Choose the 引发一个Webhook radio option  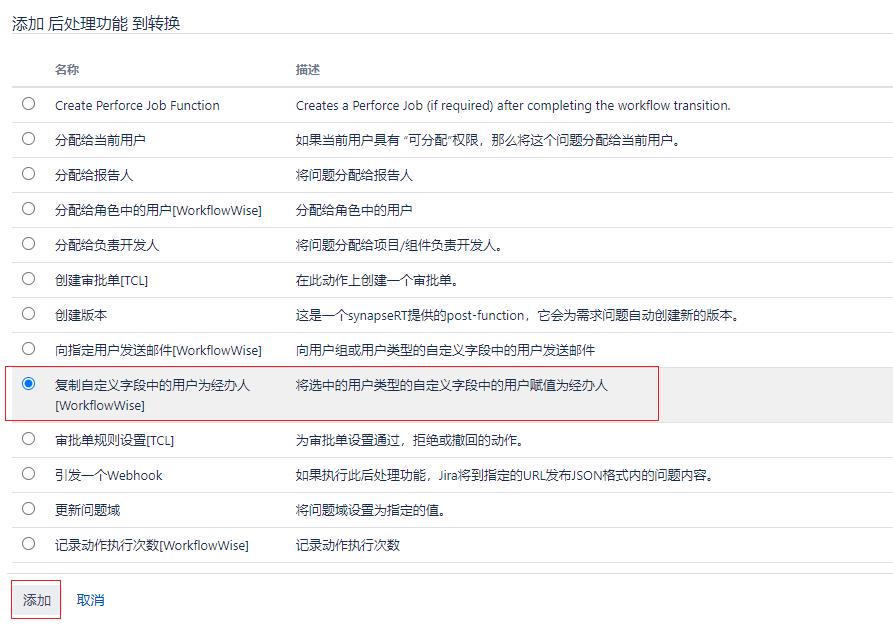tap(28, 474)
